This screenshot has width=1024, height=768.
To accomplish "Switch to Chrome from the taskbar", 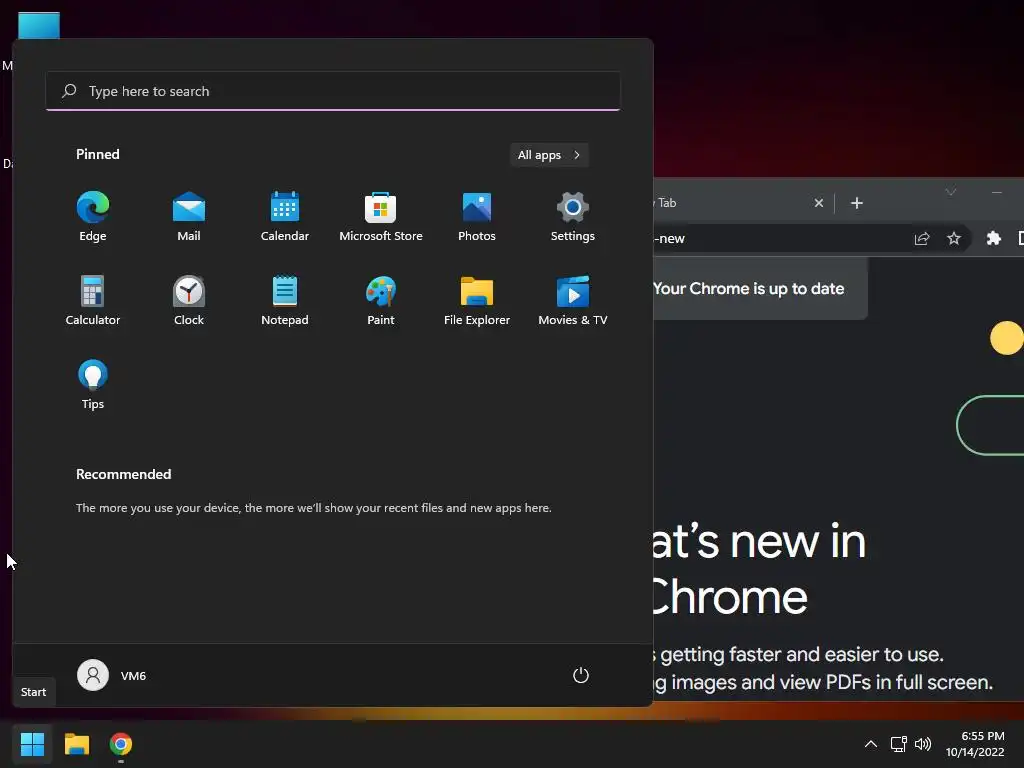I will point(121,744).
